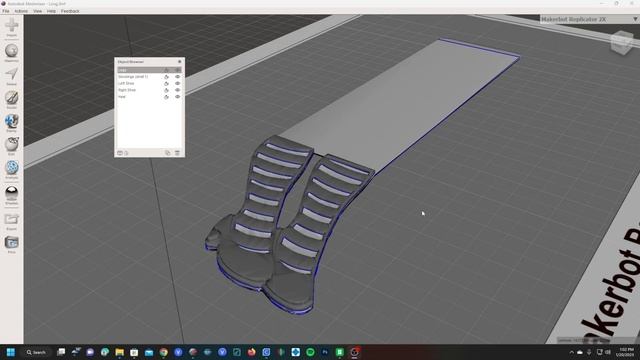Screen dimensions: 640x360
Task: Open the Help menu
Action: point(51,11)
